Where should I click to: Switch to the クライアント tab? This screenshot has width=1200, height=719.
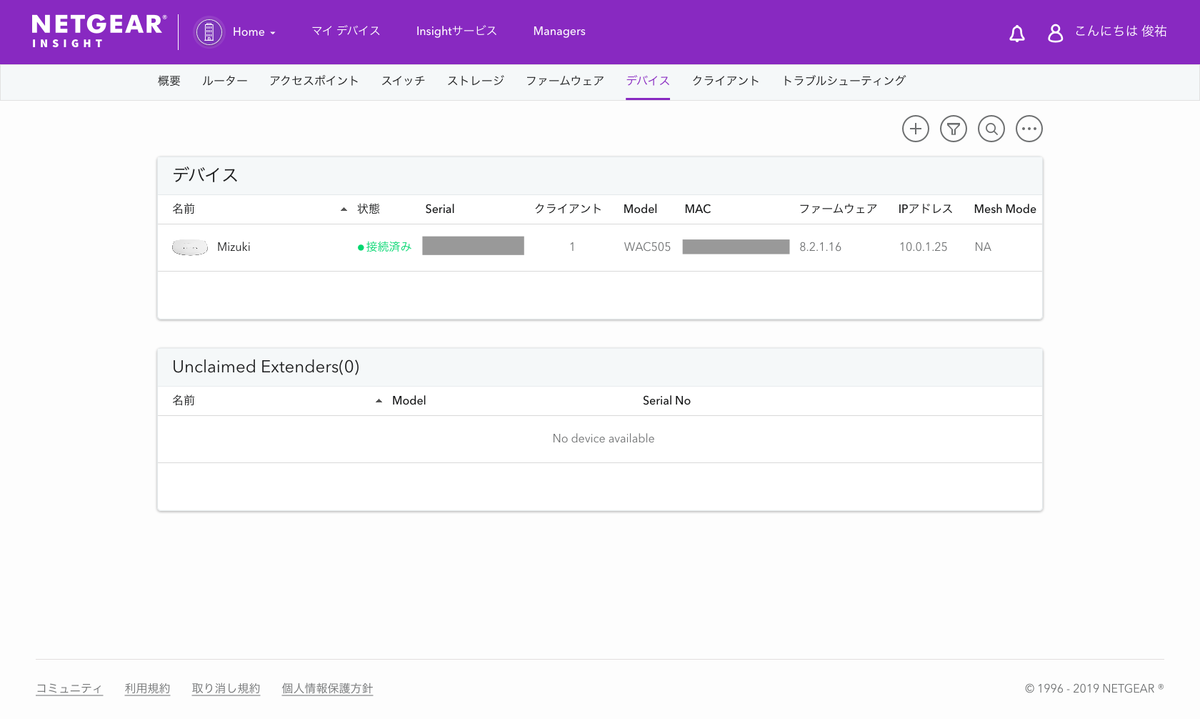[726, 81]
